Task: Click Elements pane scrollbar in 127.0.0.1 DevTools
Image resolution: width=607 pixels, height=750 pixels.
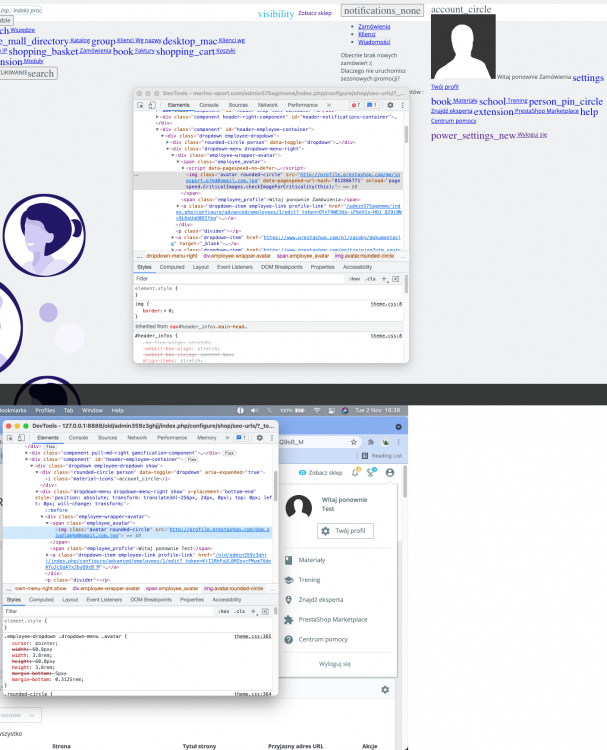Action: [276, 485]
